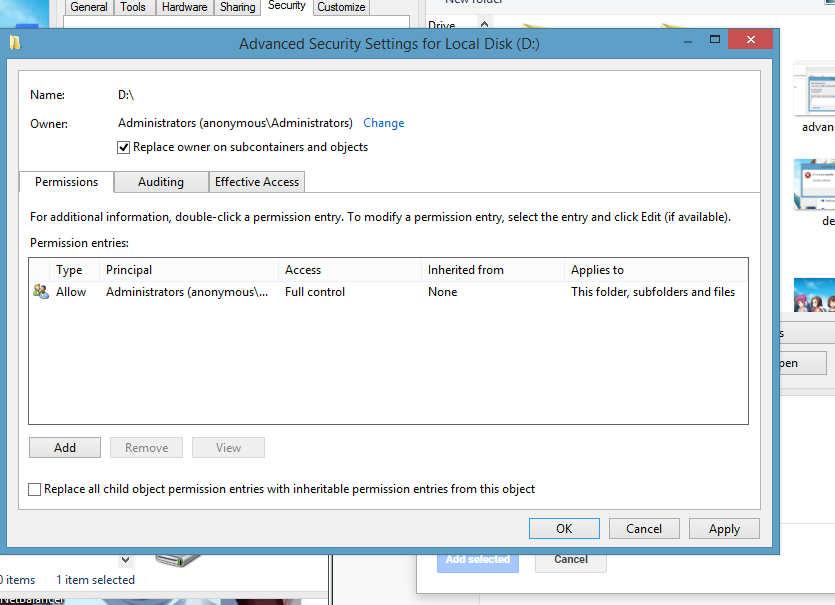Click the down arrow in the Explorer window below
Screen dimensions: 835x605
pyautogui.click(x=125, y=560)
